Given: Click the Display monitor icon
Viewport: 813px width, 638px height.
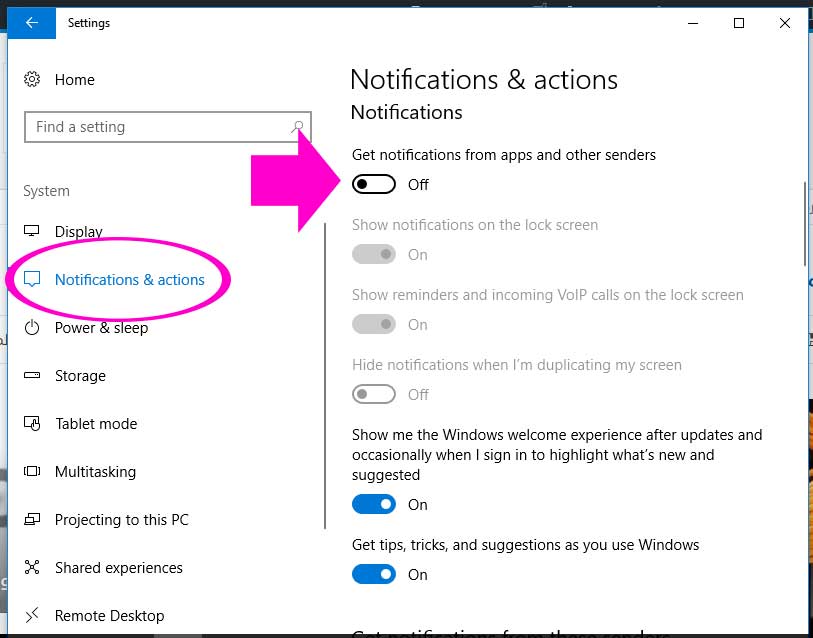Looking at the screenshot, I should point(32,231).
